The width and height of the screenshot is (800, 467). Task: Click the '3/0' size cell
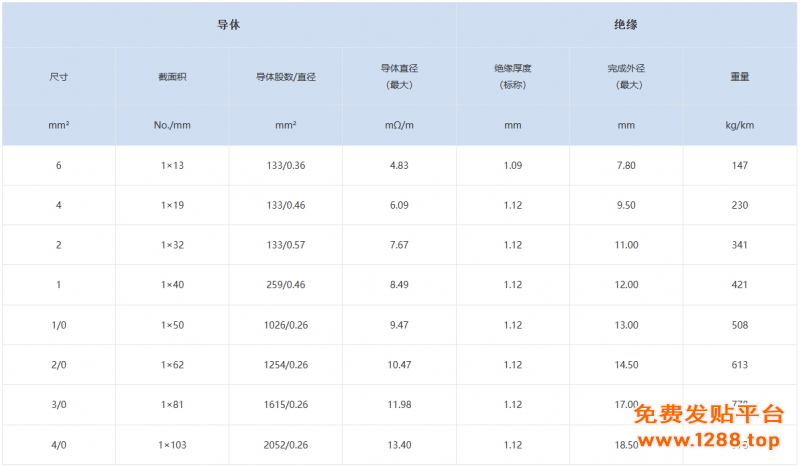[x=59, y=405]
